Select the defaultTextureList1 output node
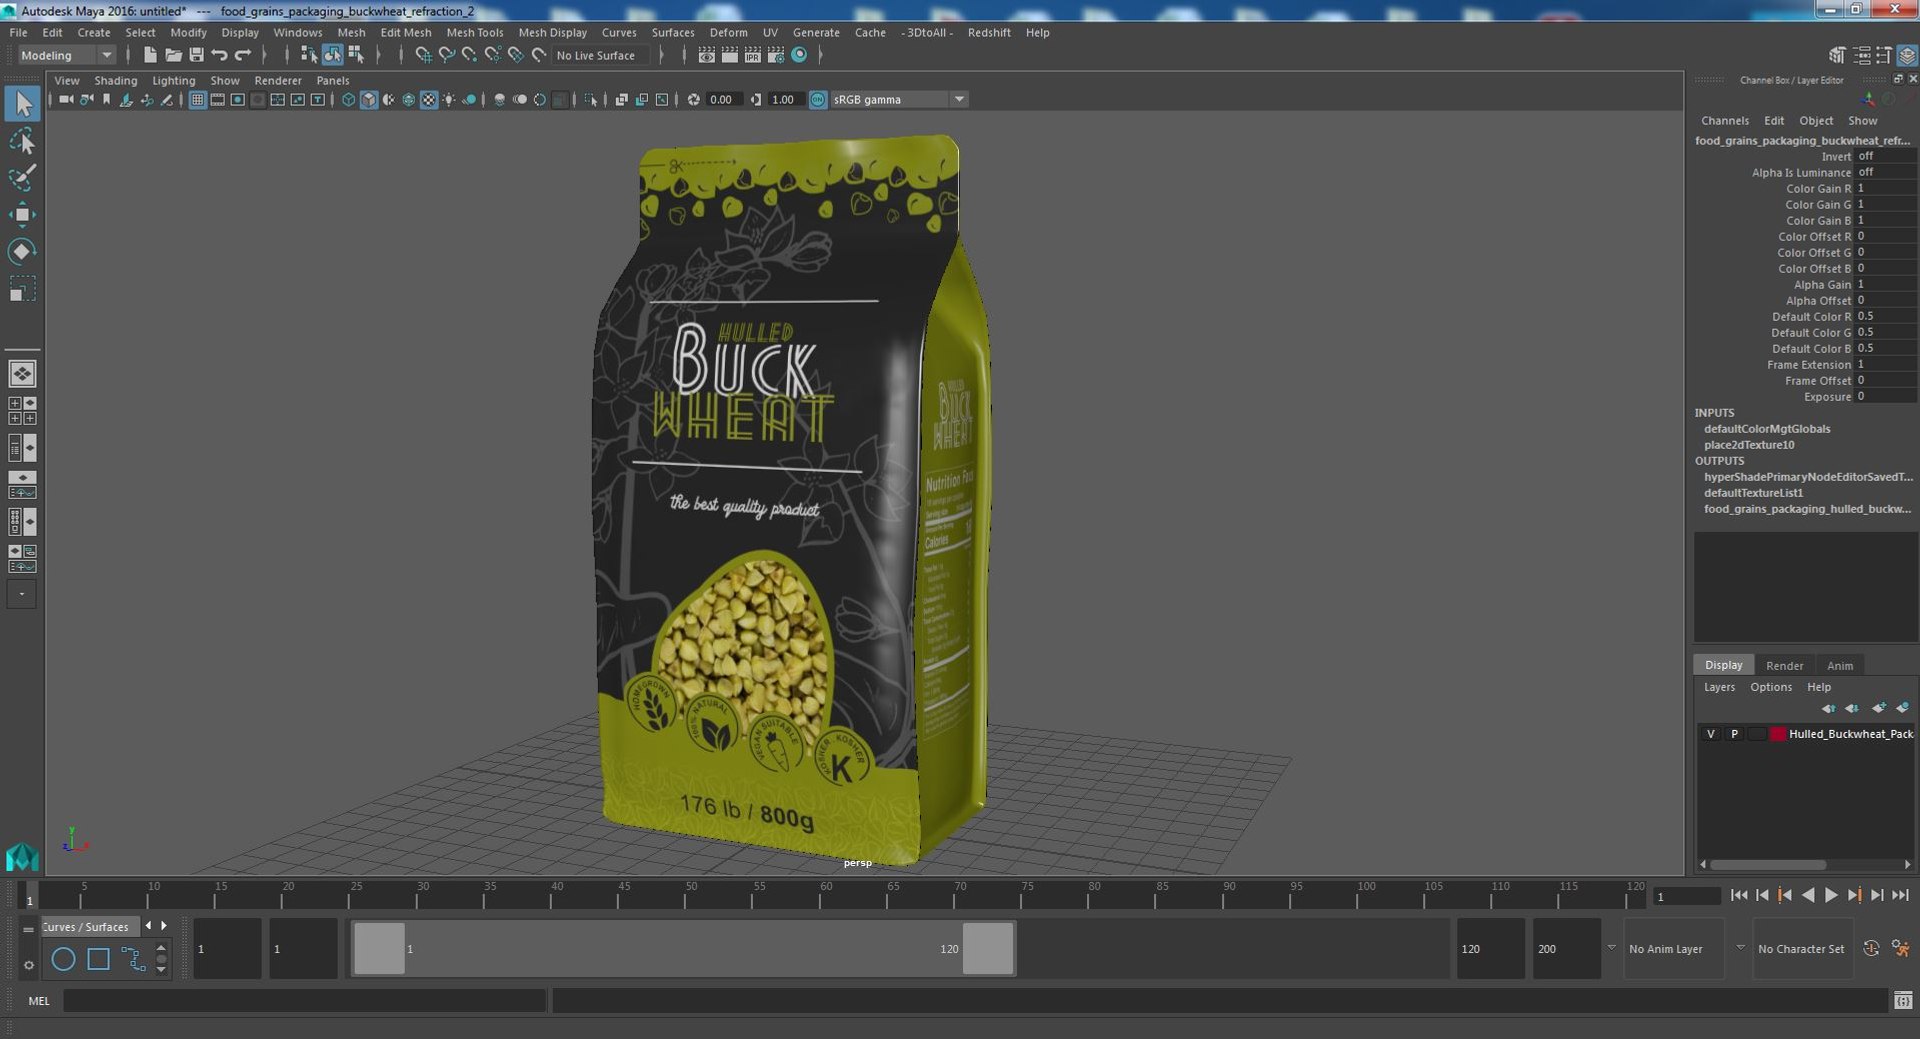 pyautogui.click(x=1753, y=493)
